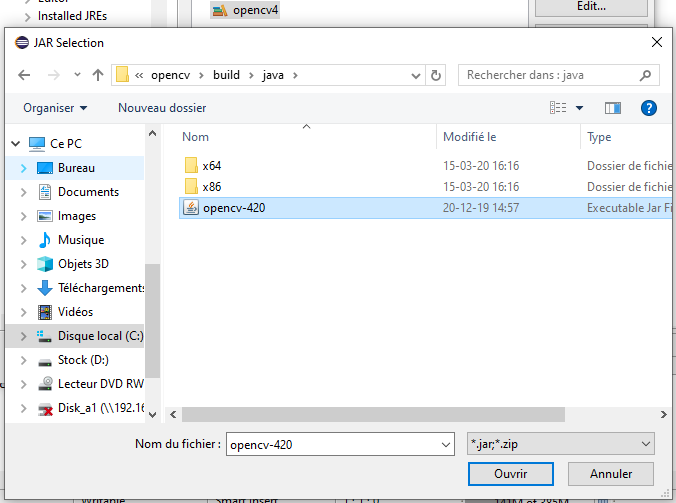Click navigation pane up scroll arrow
The width and height of the screenshot is (676, 503).
(x=152, y=133)
